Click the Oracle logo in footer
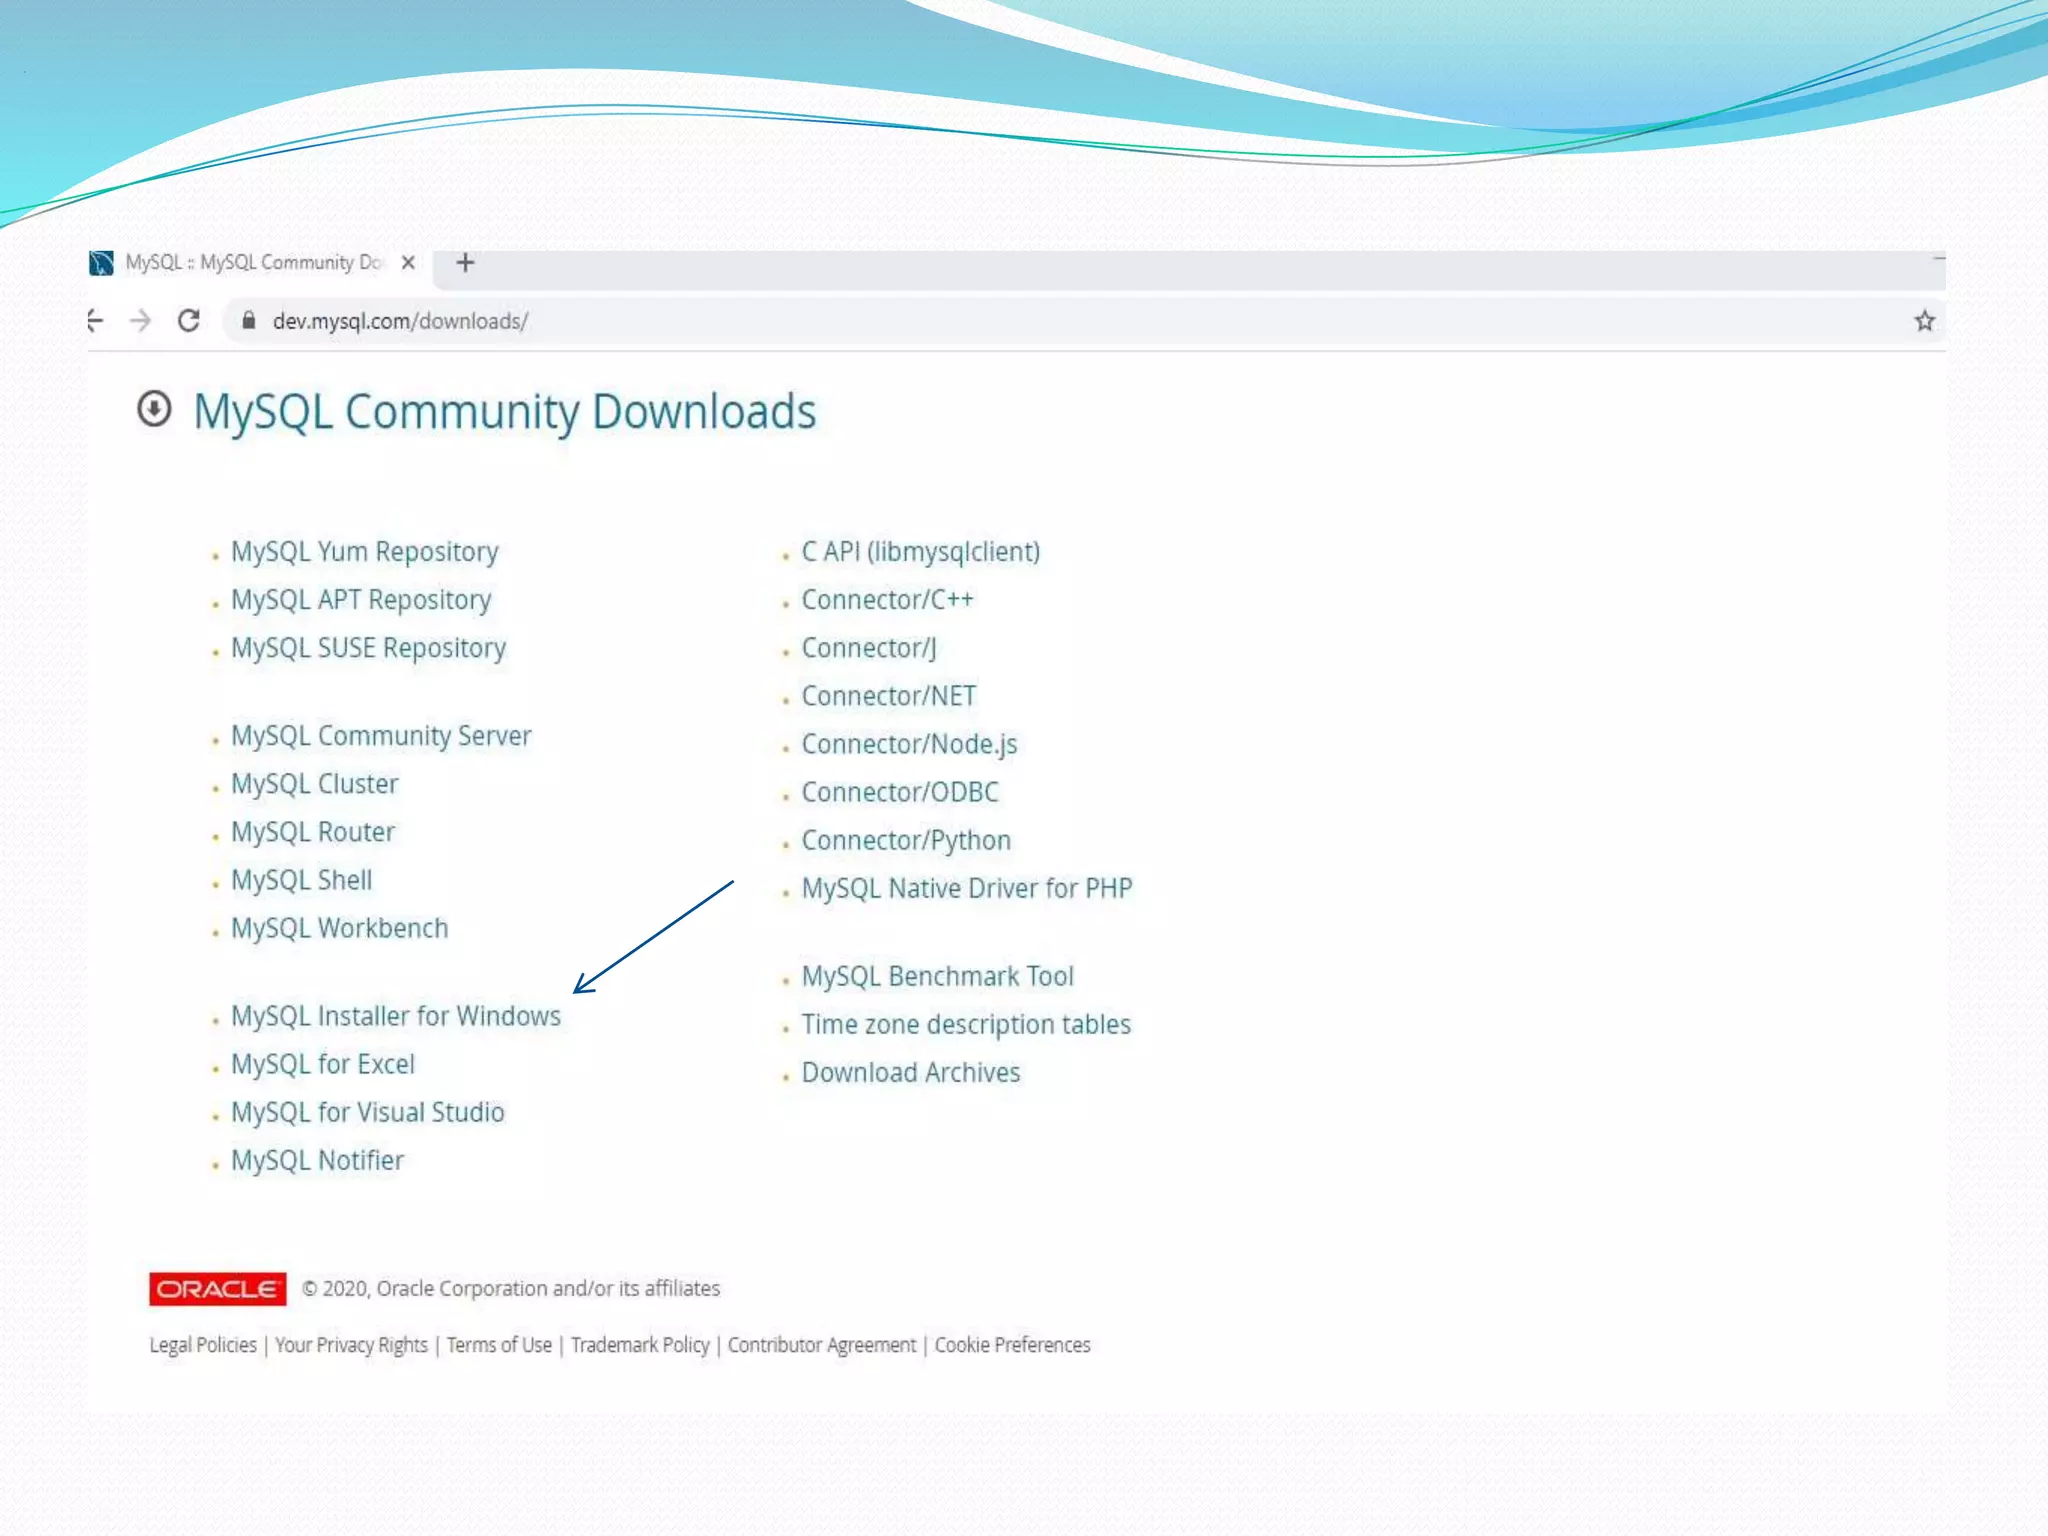2048x1536 pixels. [218, 1289]
